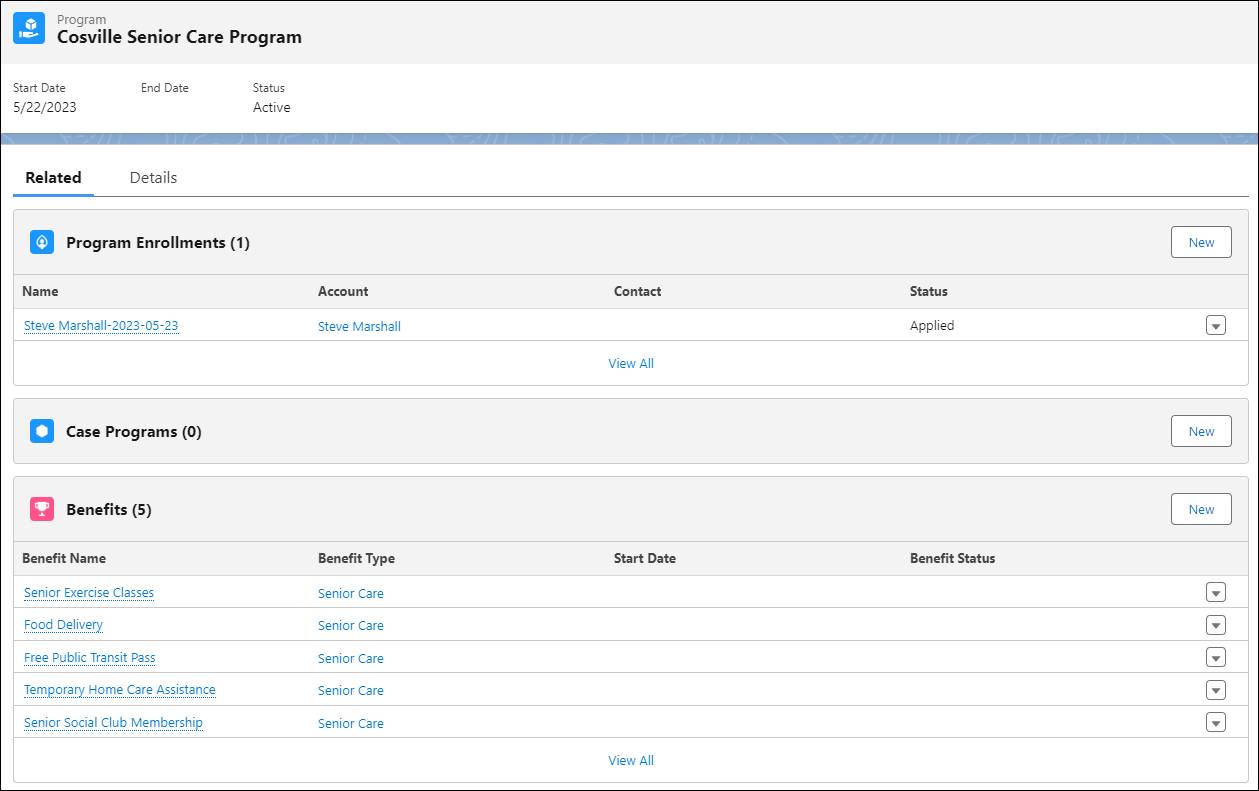1259x791 pixels.
Task: Click the Benefits (5) heading
Action: pos(109,509)
